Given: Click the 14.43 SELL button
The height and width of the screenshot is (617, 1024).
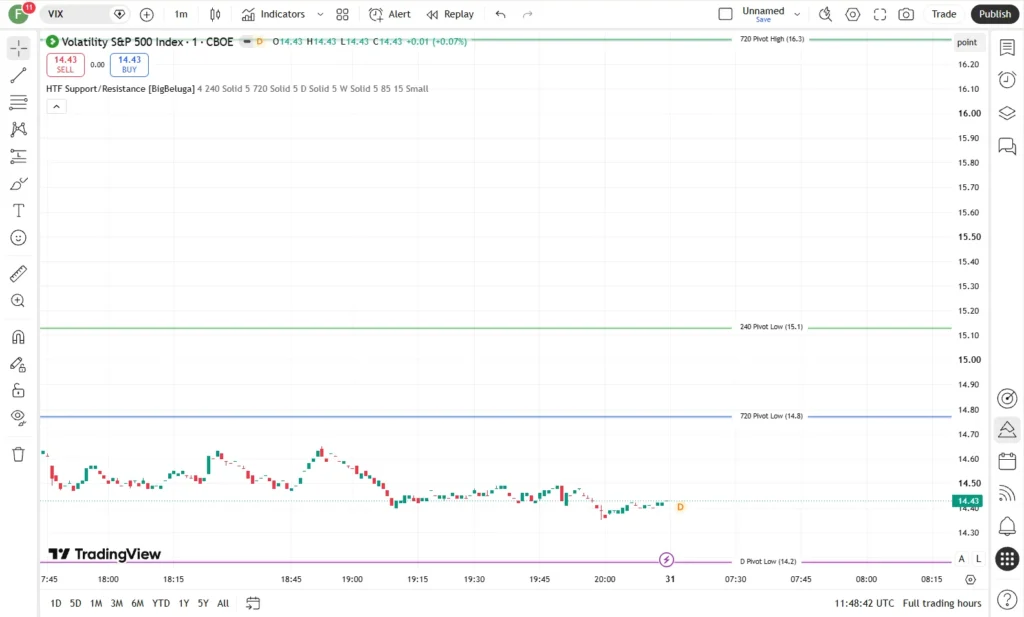Looking at the screenshot, I should click(x=65, y=65).
